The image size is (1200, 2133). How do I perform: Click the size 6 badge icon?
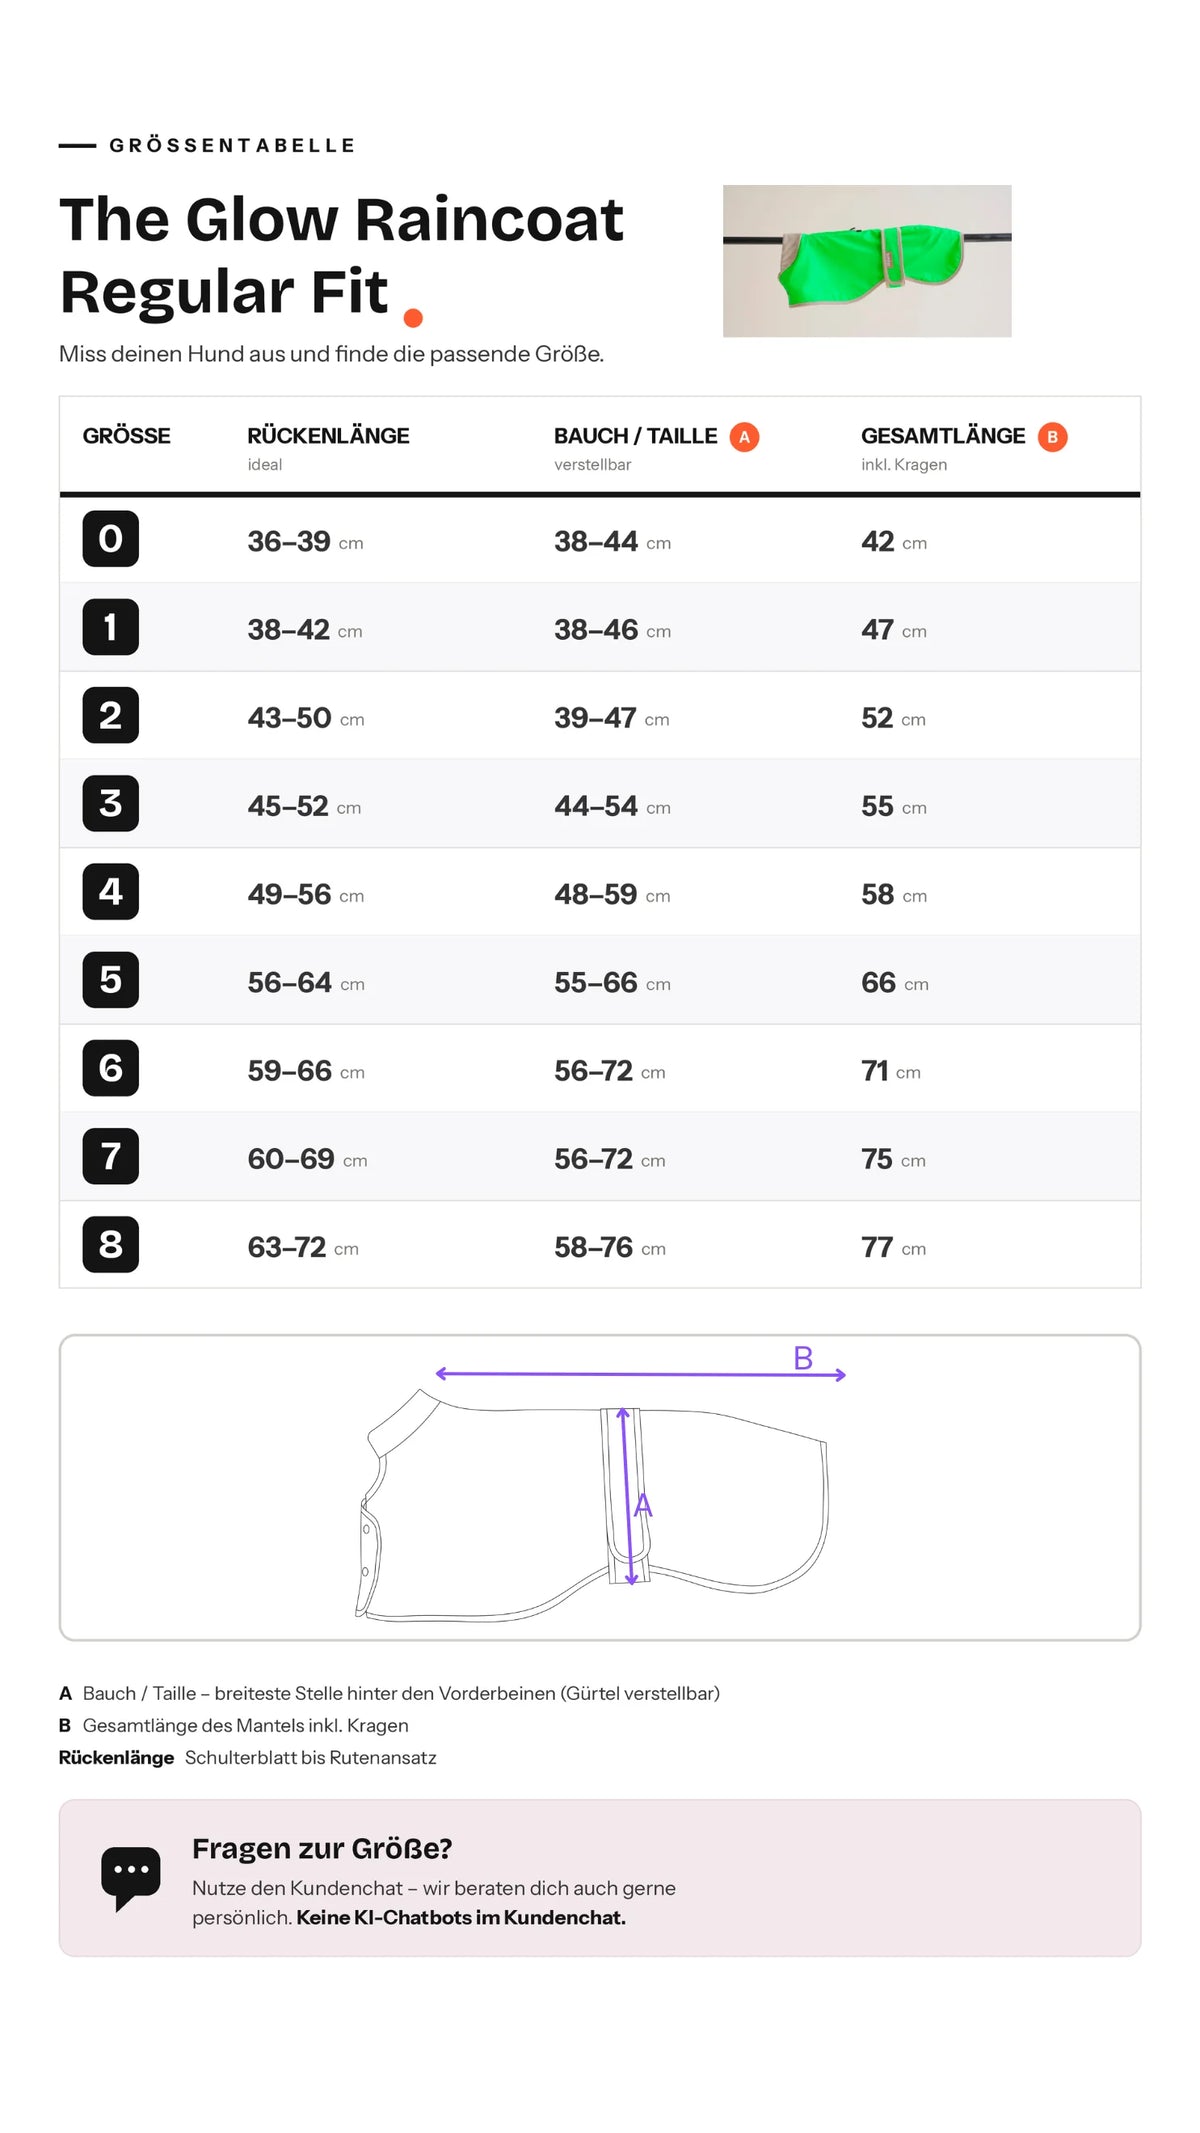click(x=111, y=1068)
